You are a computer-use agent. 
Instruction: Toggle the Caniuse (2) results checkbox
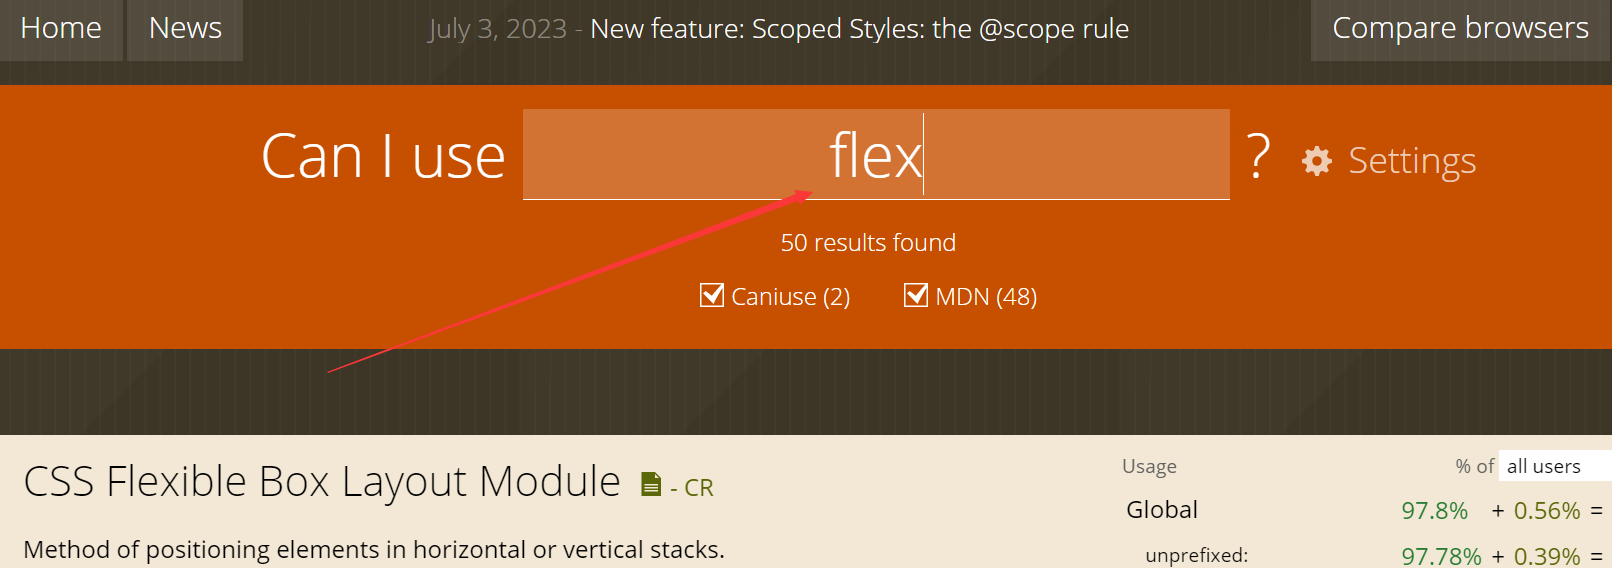point(712,296)
